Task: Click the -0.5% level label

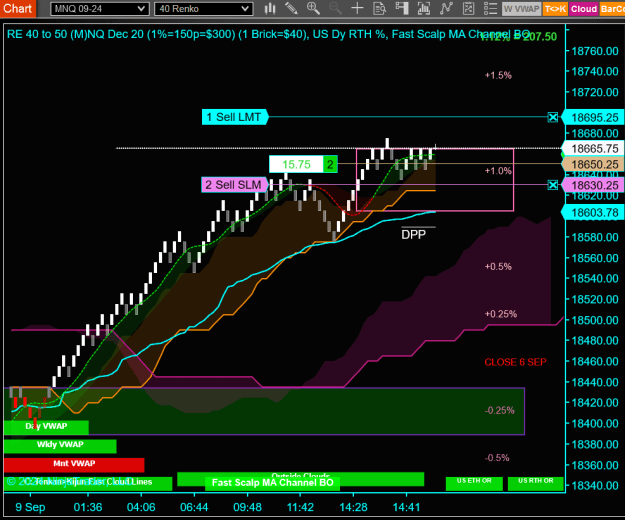Action: [497, 458]
